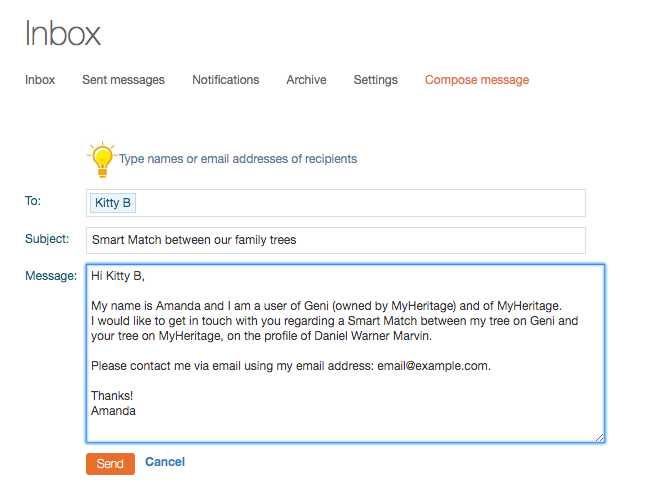Click the 'Amanda' signature line

click(x=113, y=411)
